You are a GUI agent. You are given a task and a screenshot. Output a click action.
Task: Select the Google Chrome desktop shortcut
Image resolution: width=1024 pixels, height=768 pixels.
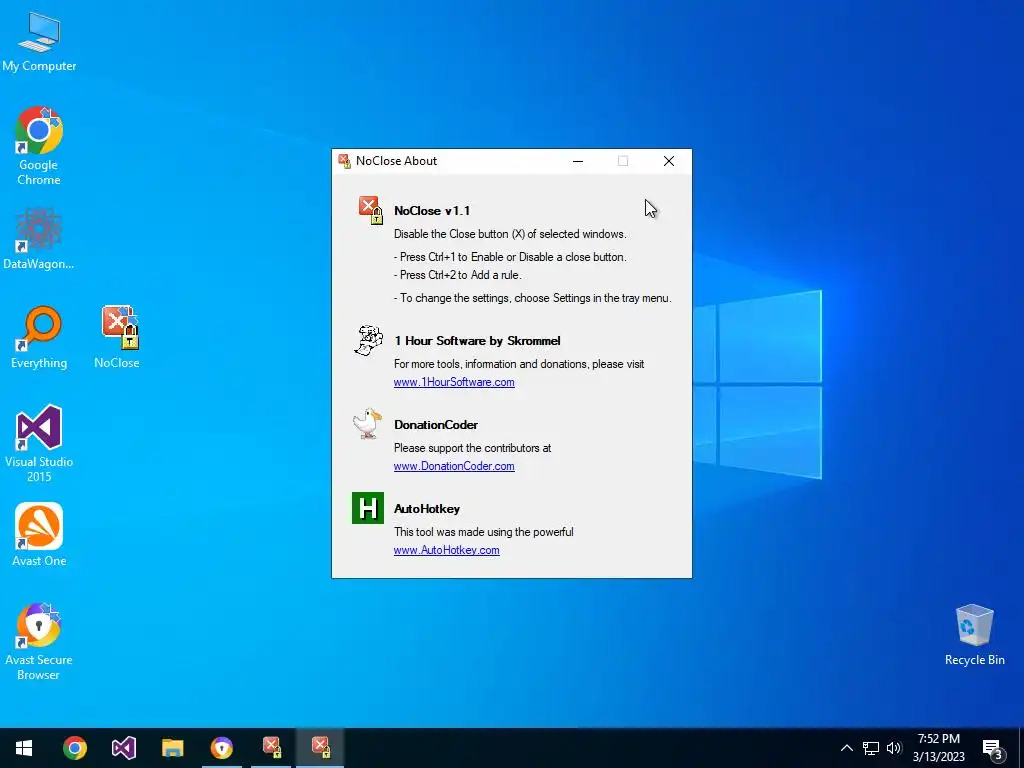pos(39,146)
